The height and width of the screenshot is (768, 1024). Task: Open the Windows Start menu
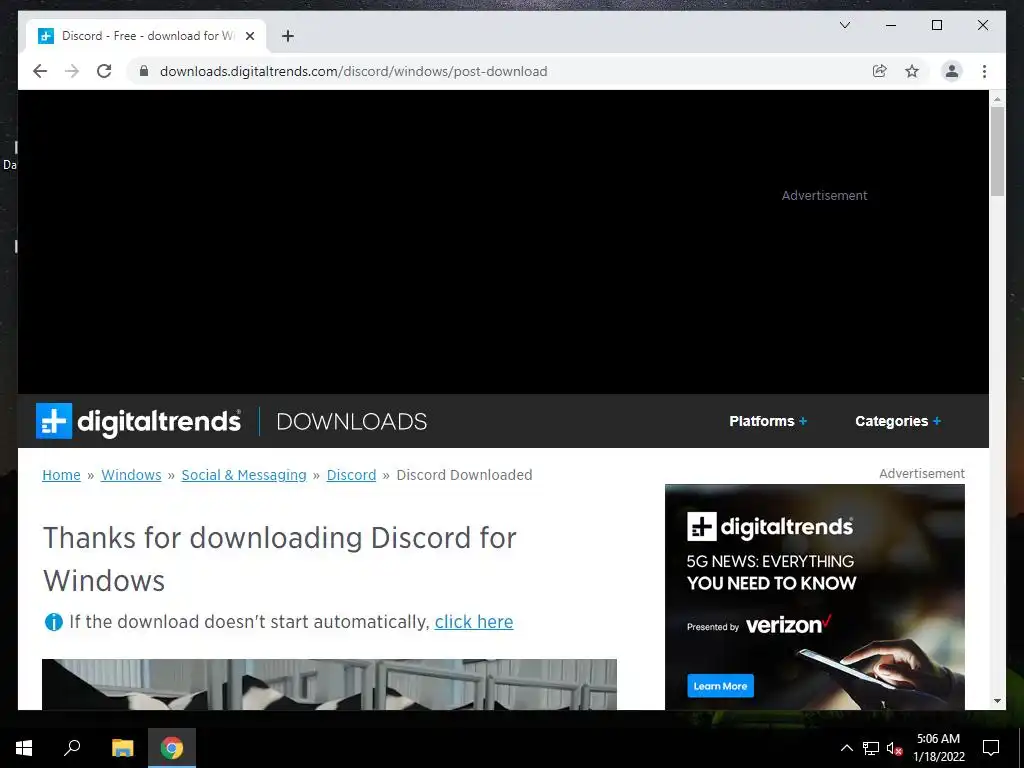(x=24, y=748)
